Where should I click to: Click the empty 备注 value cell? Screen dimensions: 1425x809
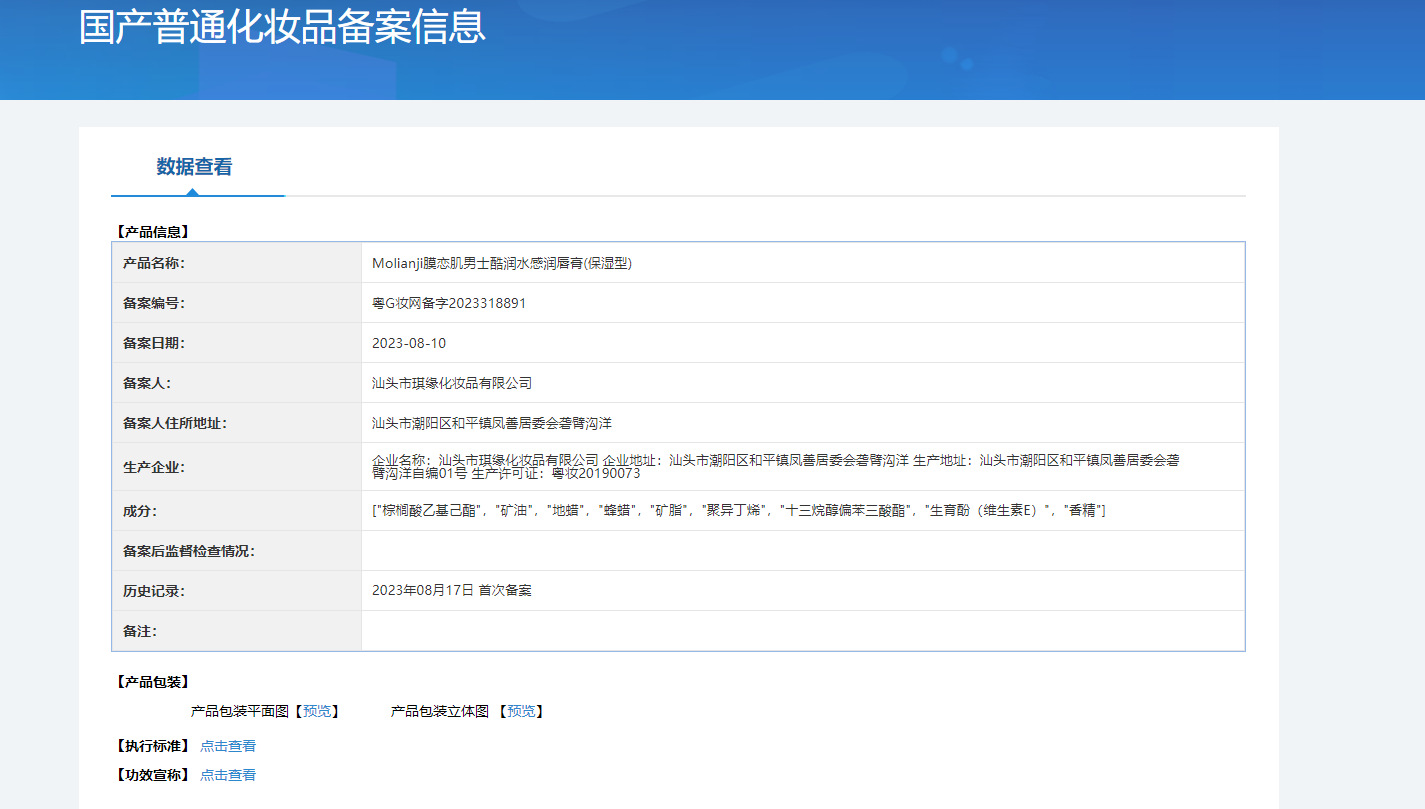click(x=802, y=631)
